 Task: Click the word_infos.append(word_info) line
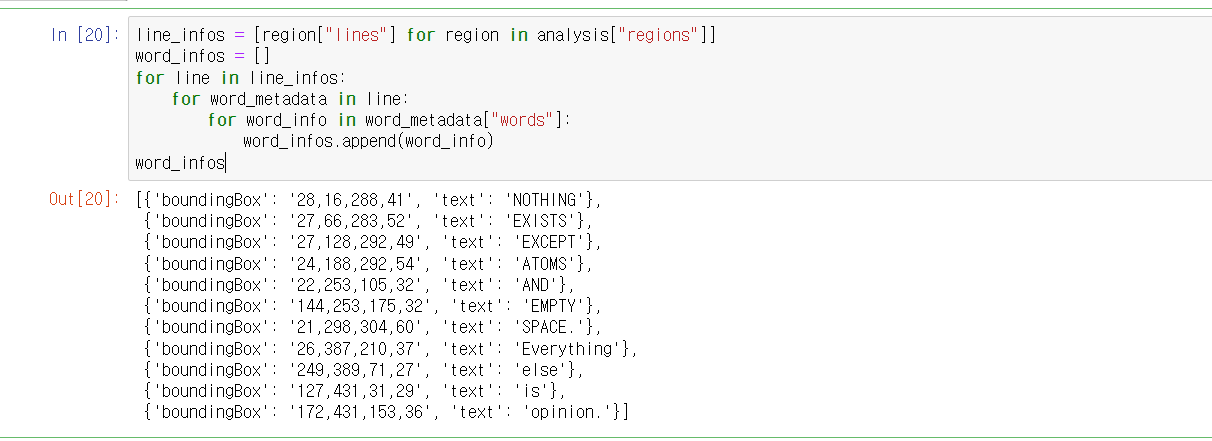pos(368,141)
